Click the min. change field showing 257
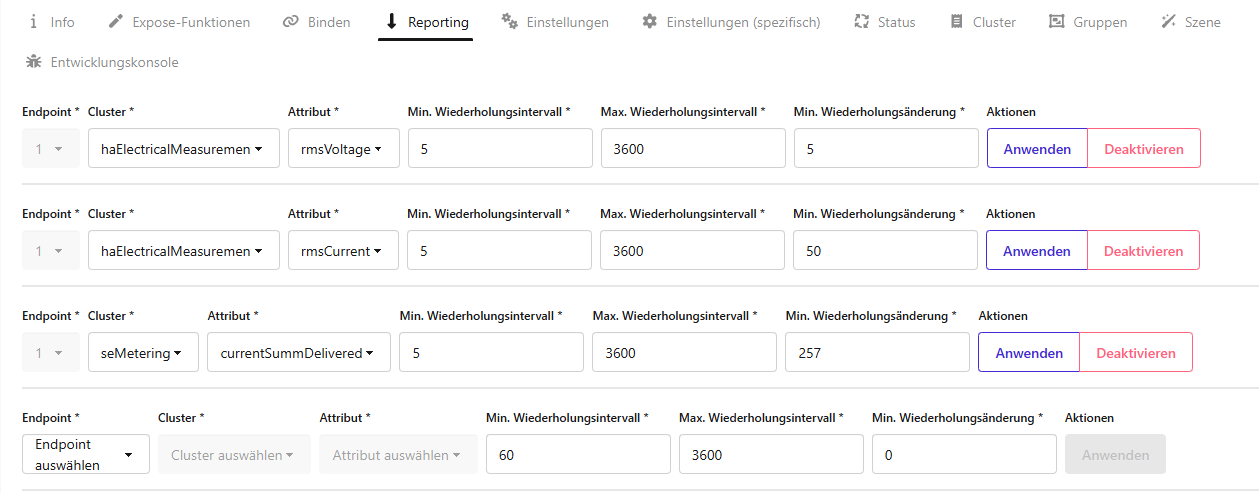1259x493 pixels. [877, 353]
